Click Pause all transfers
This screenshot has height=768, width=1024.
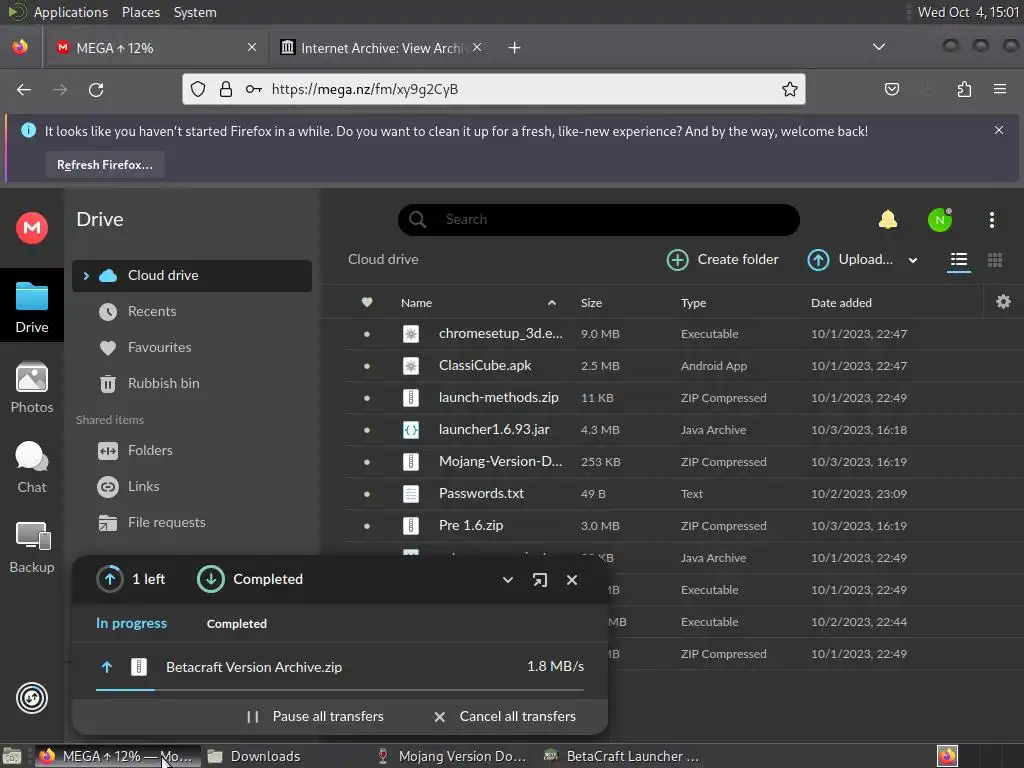315,716
